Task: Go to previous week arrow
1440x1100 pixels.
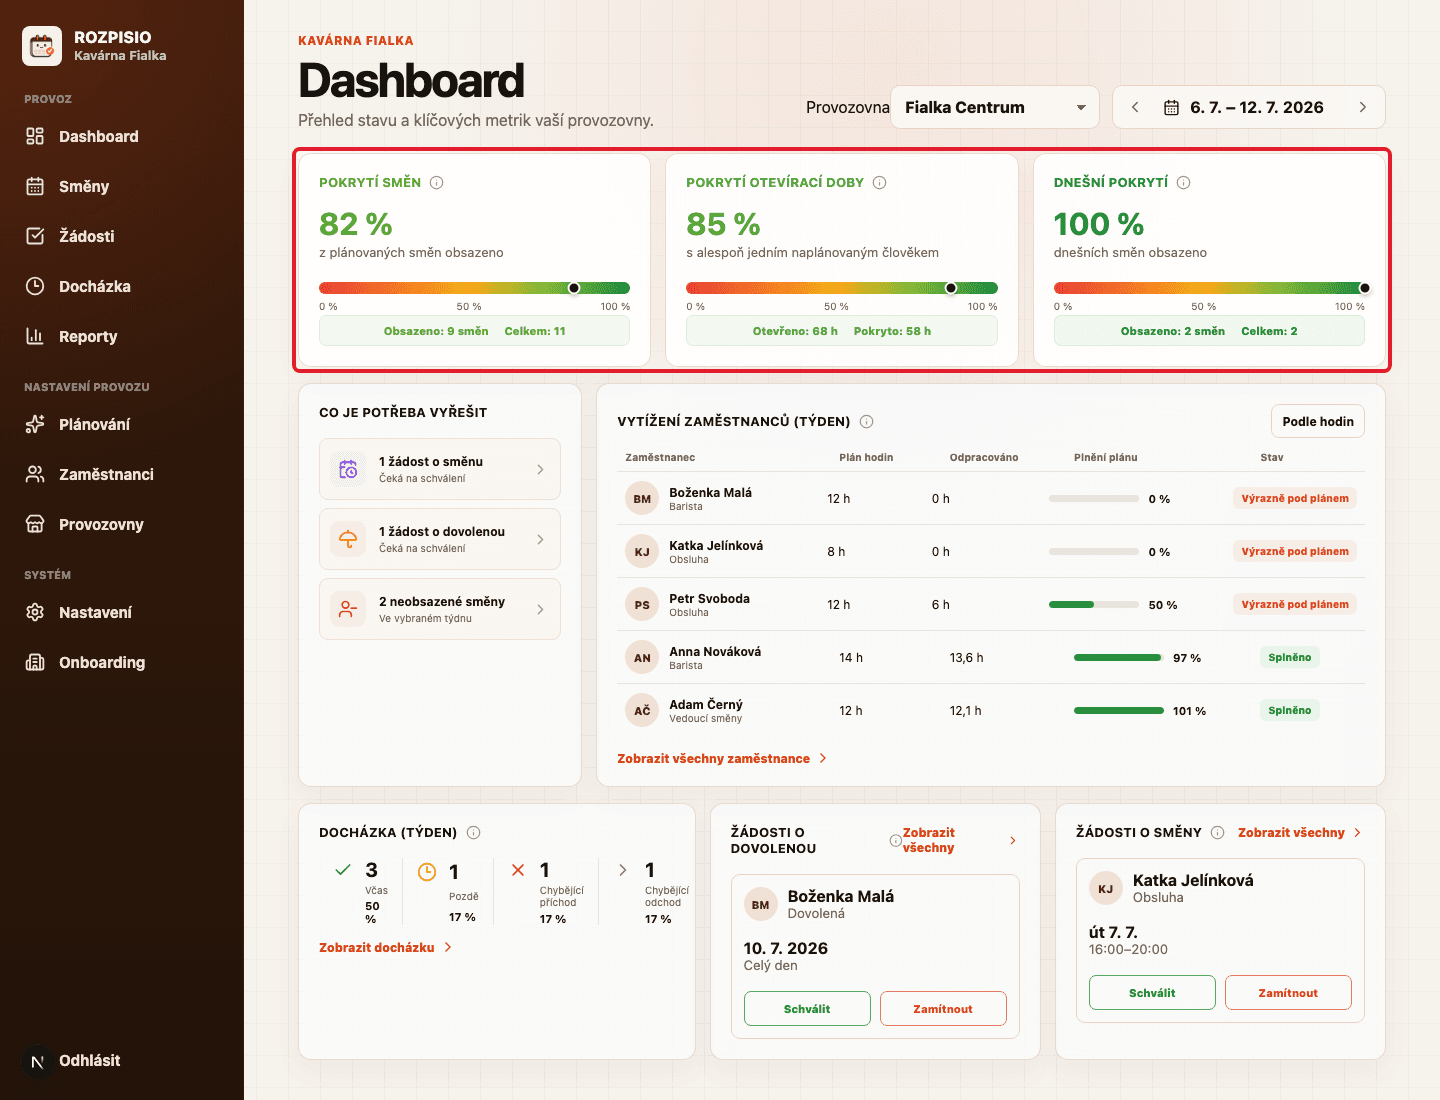Action: click(x=1135, y=107)
